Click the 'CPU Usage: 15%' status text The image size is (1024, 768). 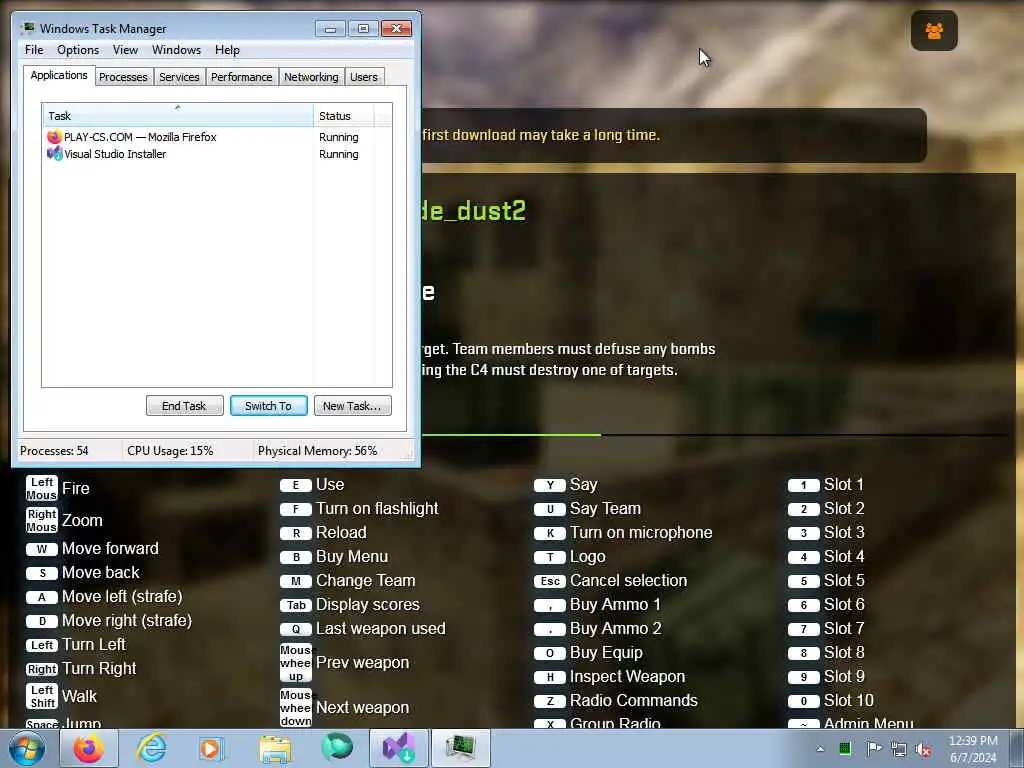pos(170,451)
